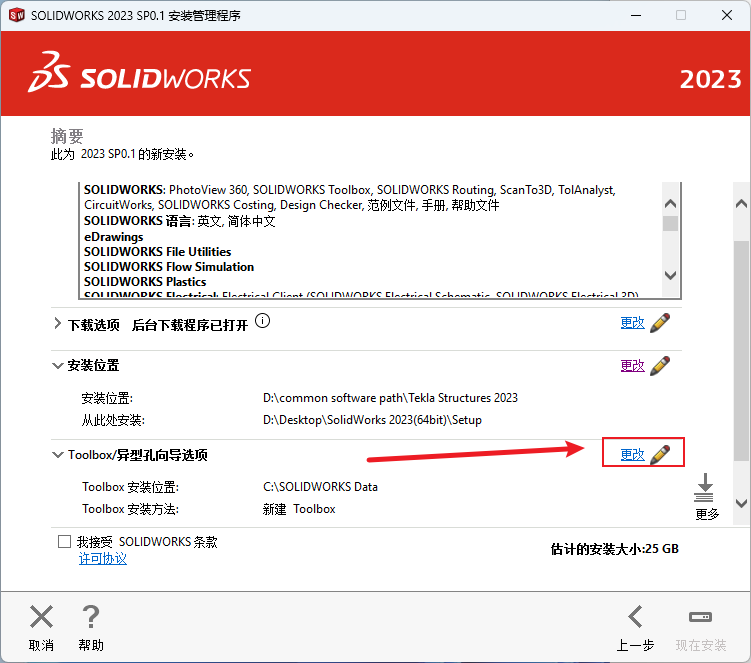The height and width of the screenshot is (663, 751).
Task: Click the 更多 download arrow icon
Action: (705, 488)
